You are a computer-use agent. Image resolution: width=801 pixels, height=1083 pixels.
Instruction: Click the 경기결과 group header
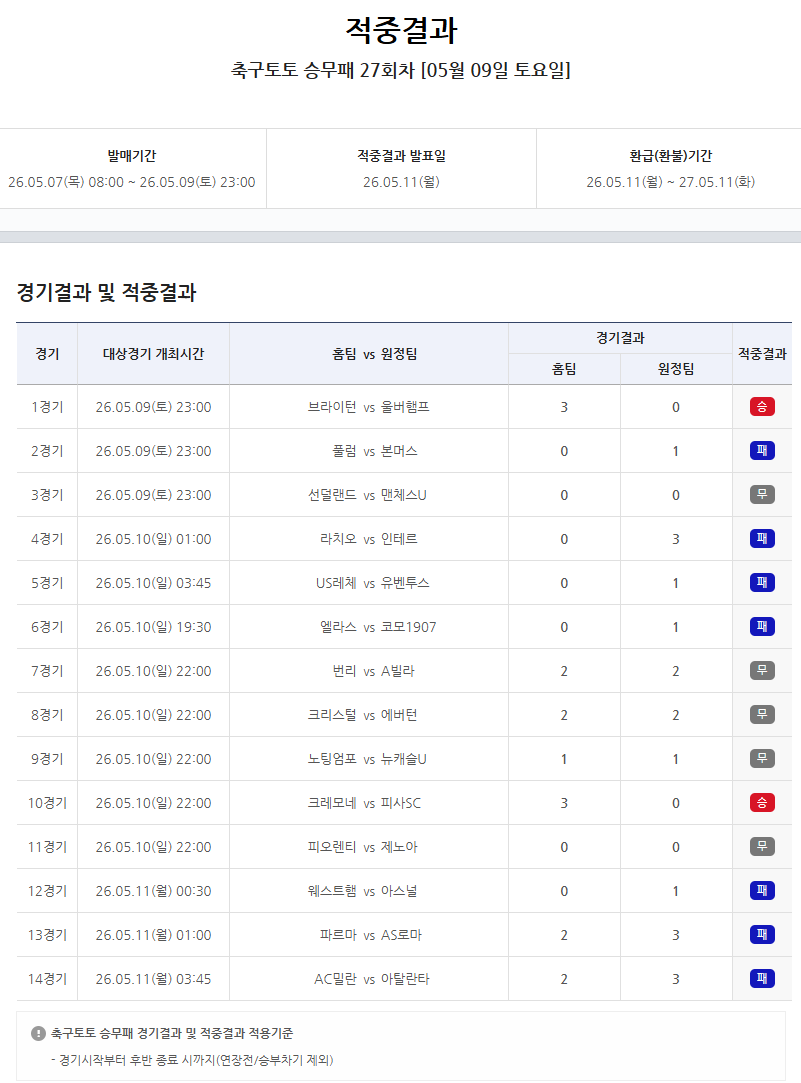620,338
